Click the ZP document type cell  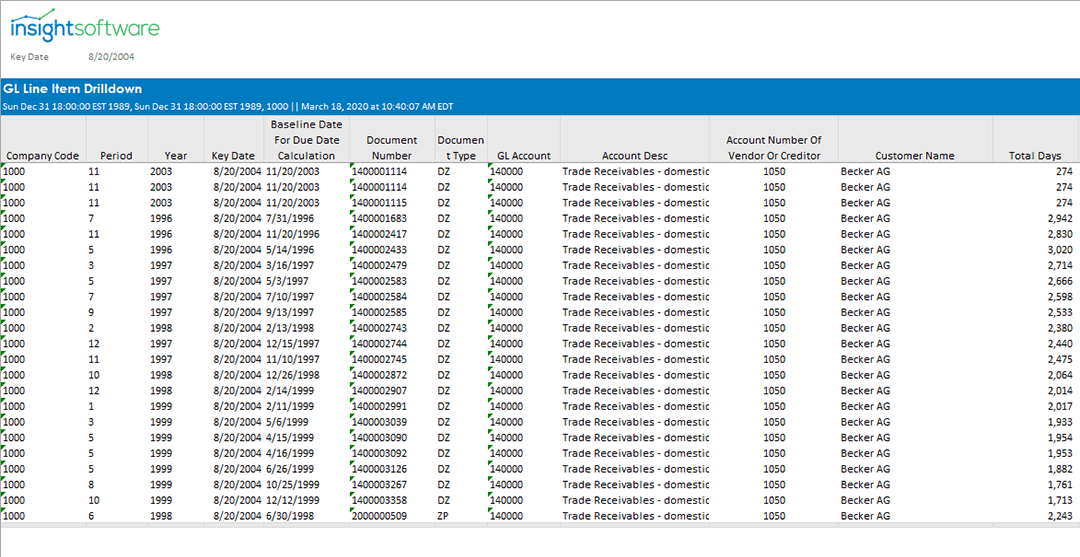[444, 516]
